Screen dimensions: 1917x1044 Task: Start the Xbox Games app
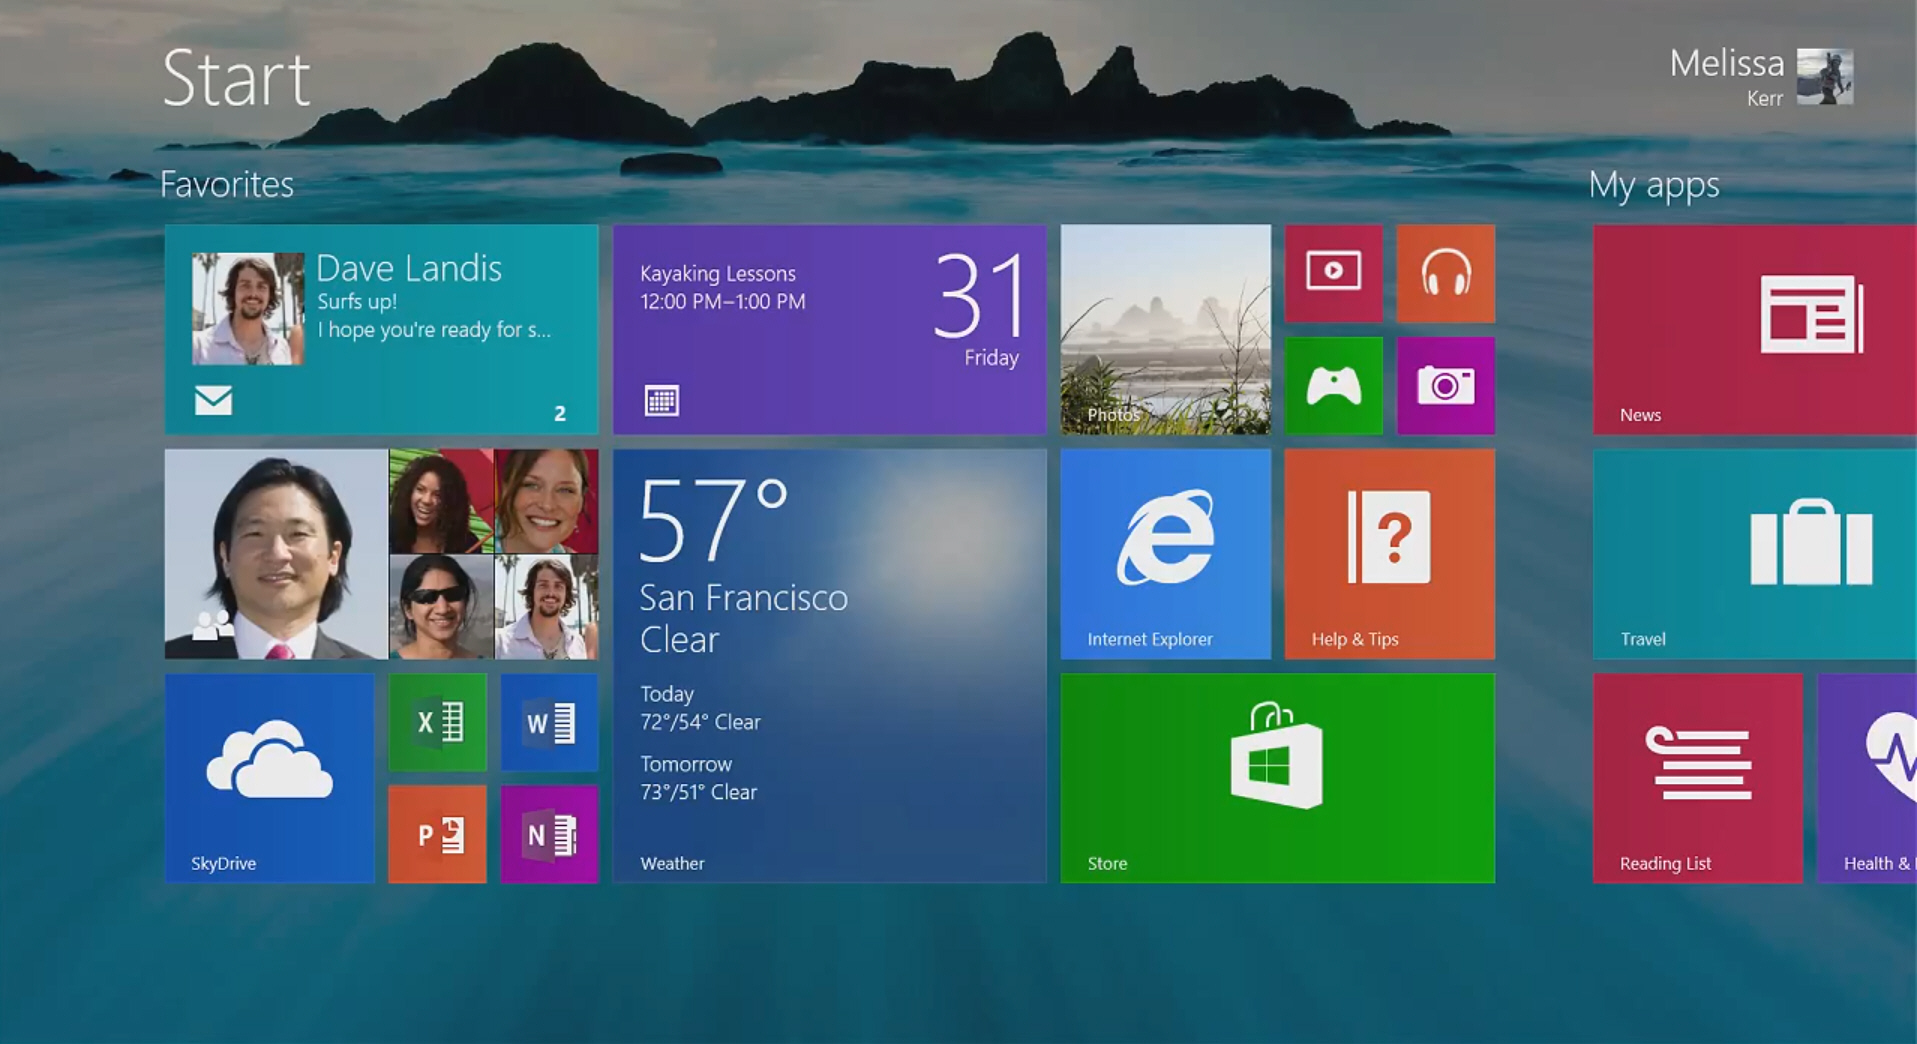point(1334,385)
